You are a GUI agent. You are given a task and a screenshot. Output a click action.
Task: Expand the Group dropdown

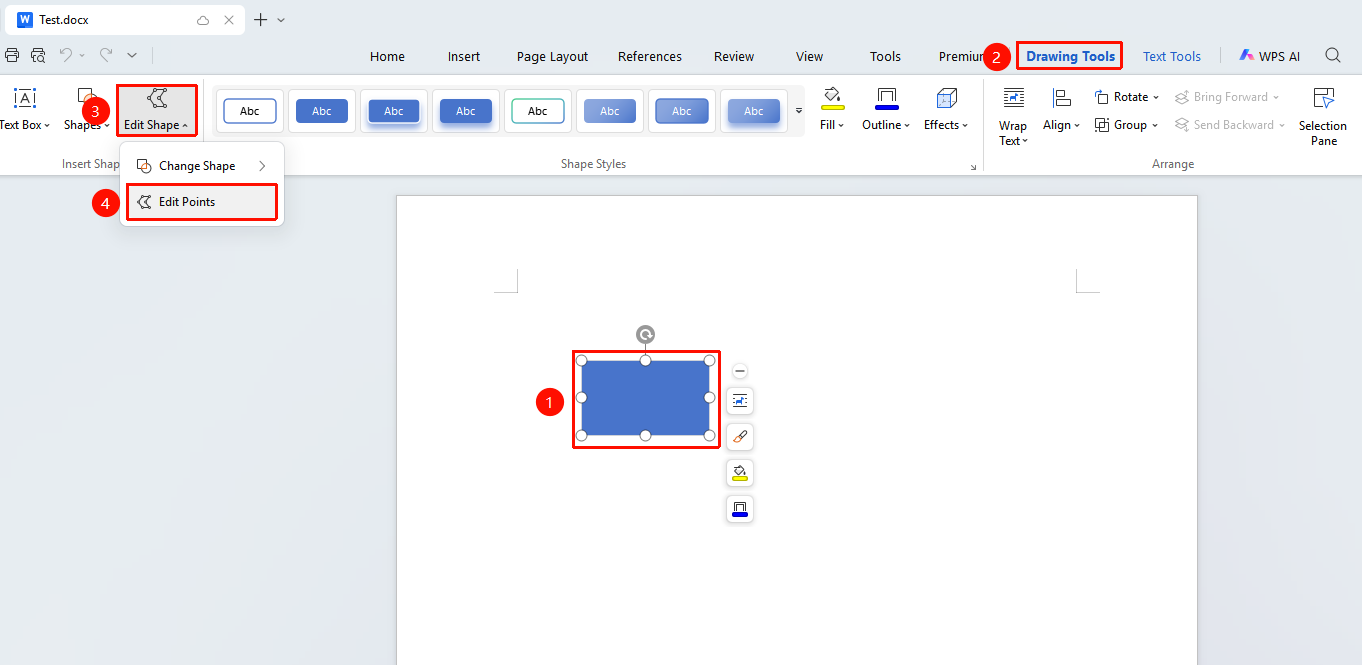1155,126
